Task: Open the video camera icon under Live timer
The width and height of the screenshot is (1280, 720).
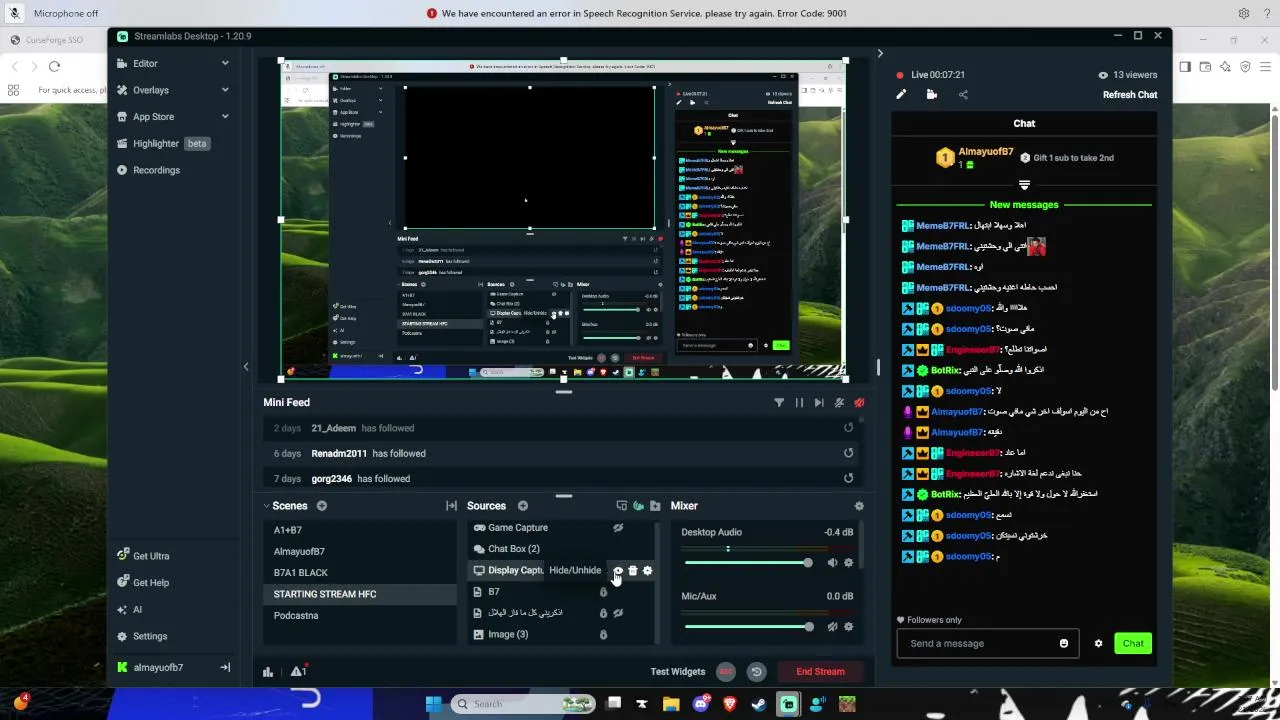Action: click(x=932, y=95)
